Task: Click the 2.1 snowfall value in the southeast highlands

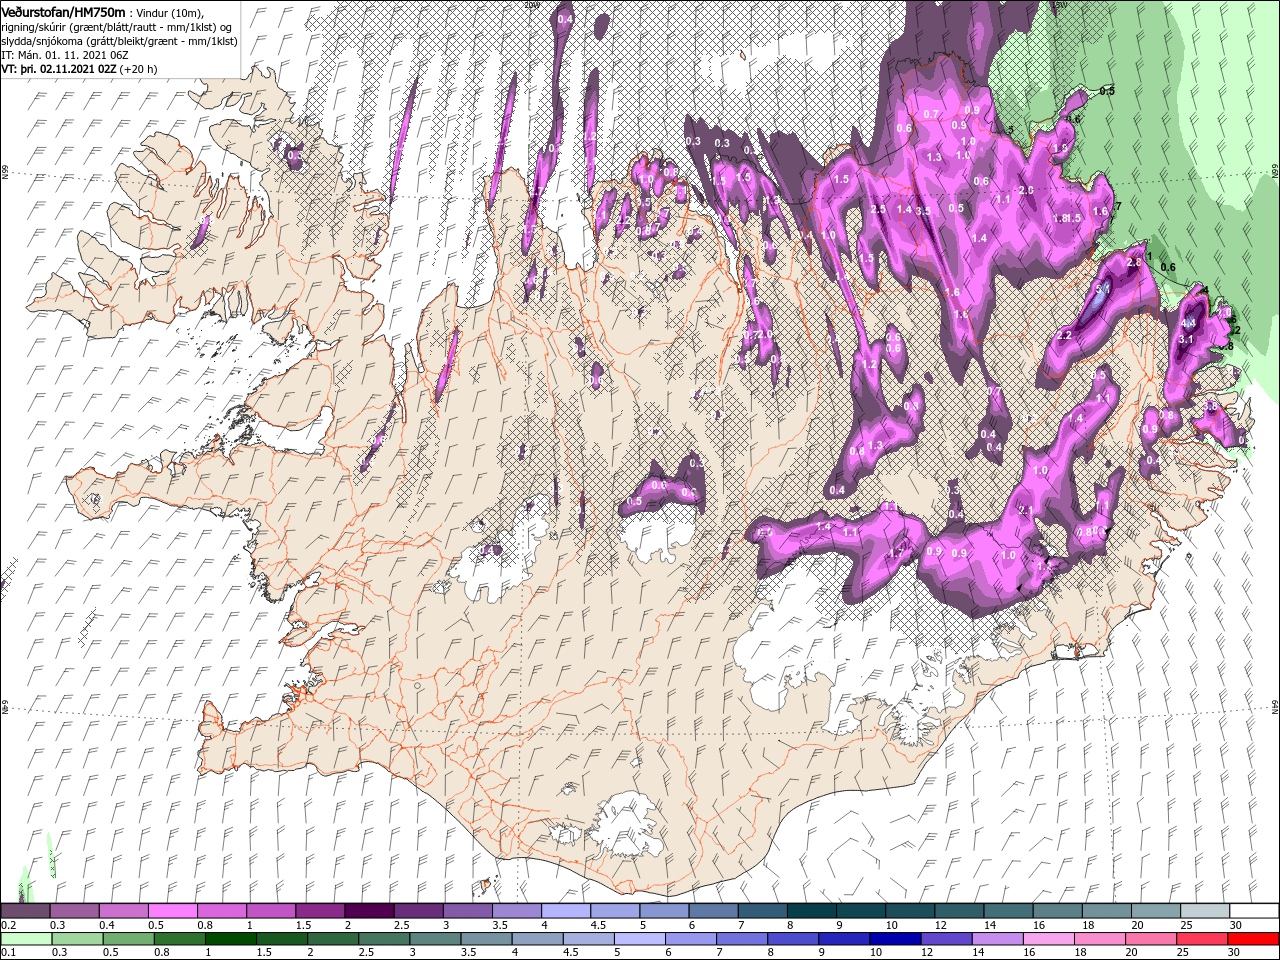Action: [x=1025, y=510]
